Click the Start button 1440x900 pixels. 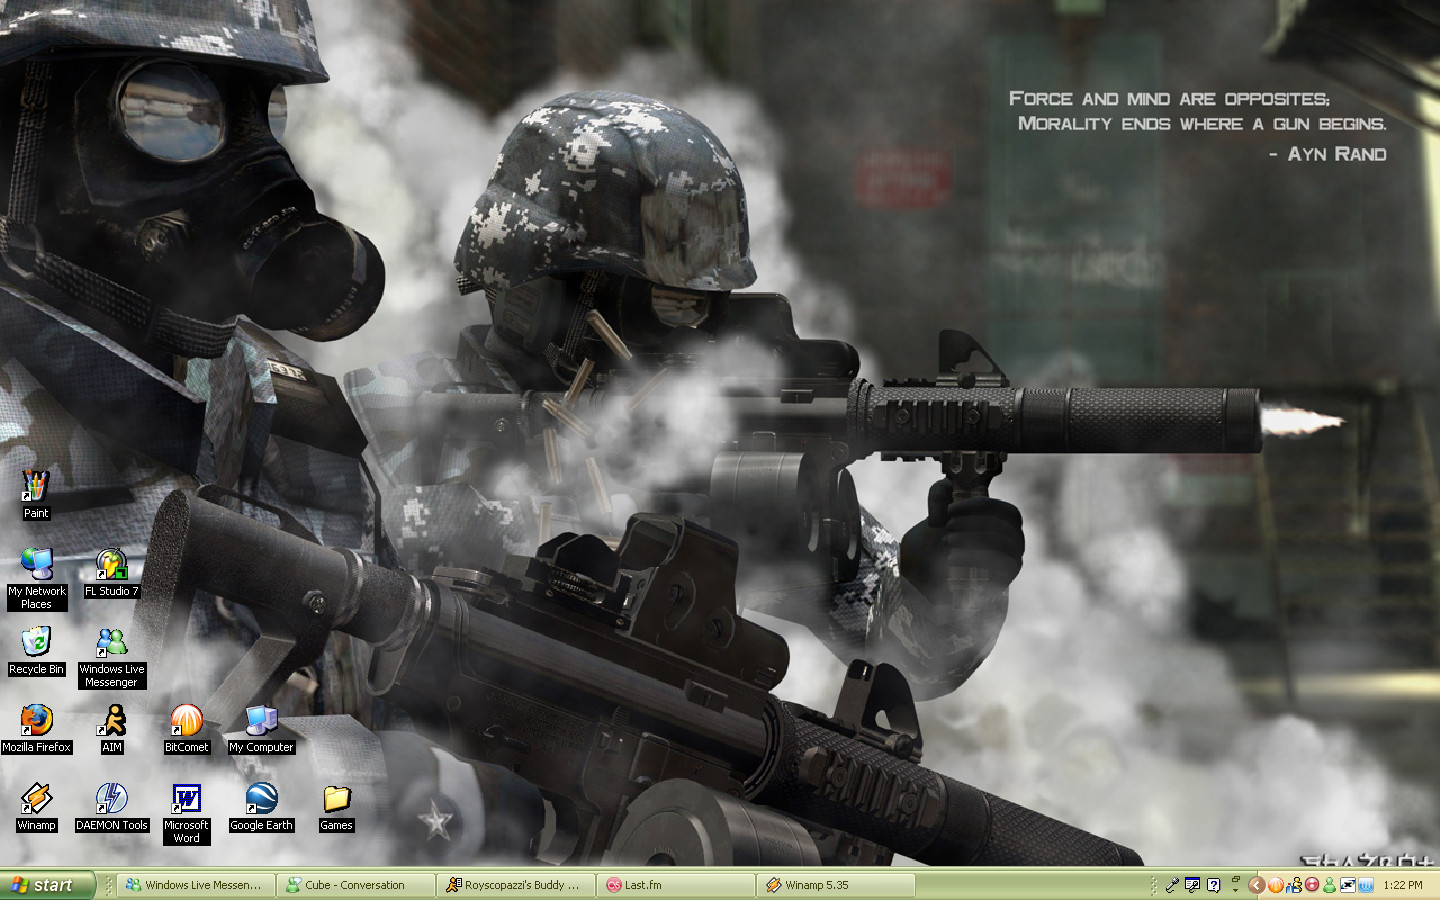(x=47, y=885)
